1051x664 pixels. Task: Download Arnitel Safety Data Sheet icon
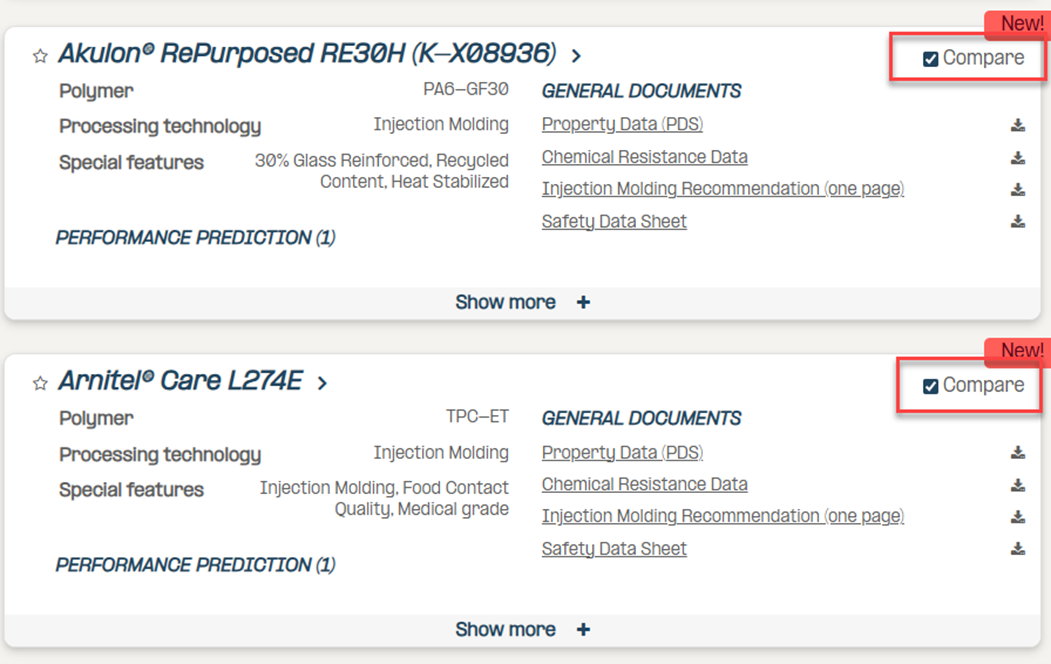point(1017,549)
